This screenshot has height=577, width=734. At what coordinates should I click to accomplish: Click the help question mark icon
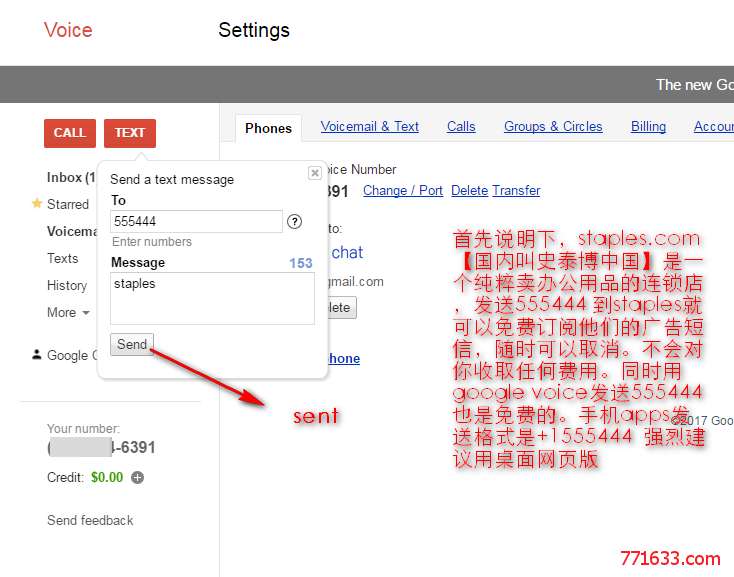coord(294,221)
